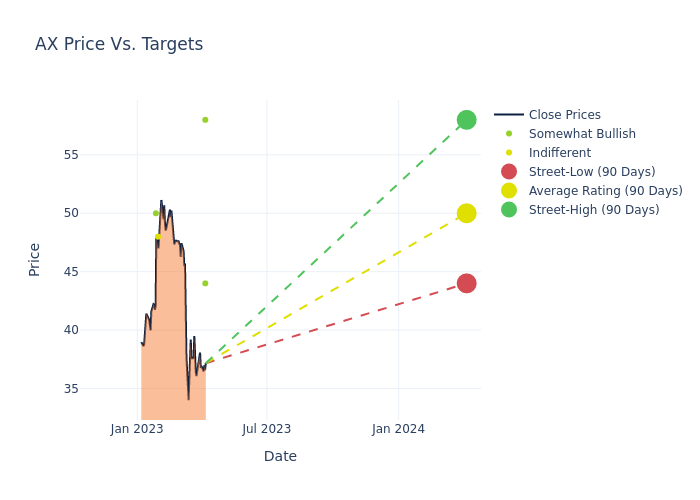Click the large green Street-High marker on the chart
The height and width of the screenshot is (500, 700).
tap(466, 120)
